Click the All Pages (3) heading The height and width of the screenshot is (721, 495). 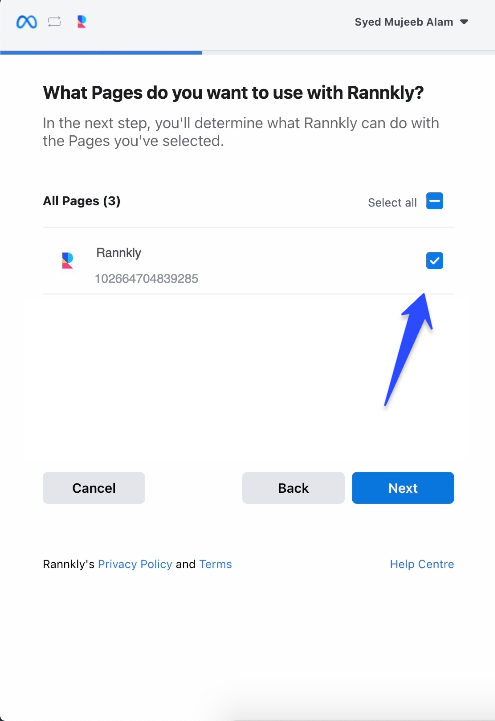(x=82, y=201)
